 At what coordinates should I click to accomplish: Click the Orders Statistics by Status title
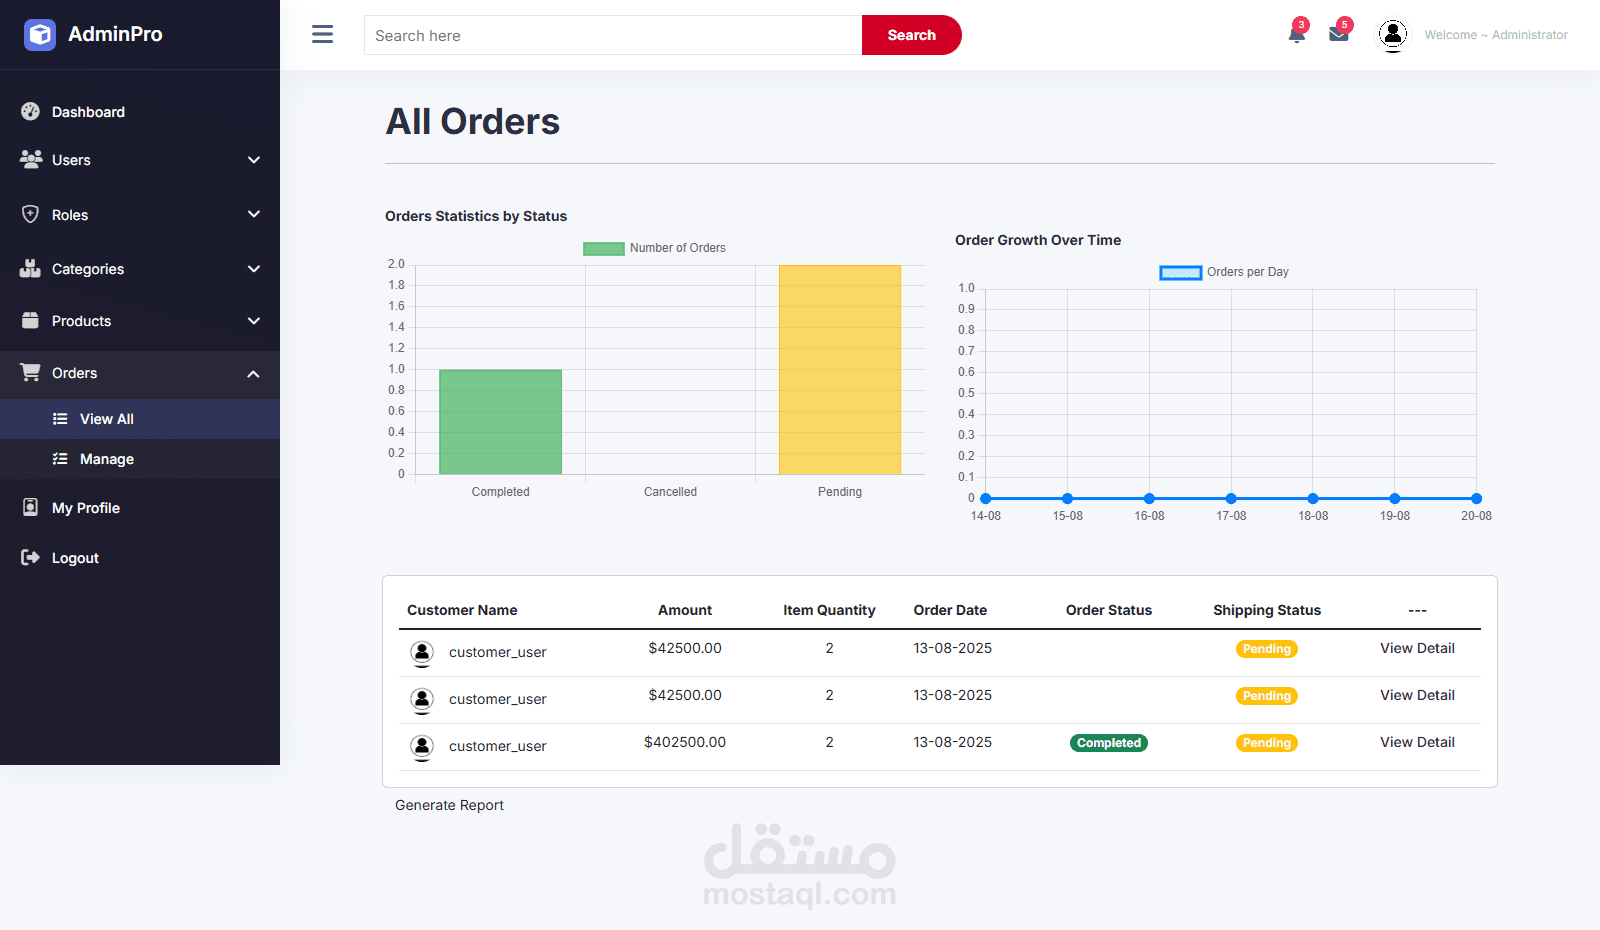click(476, 216)
